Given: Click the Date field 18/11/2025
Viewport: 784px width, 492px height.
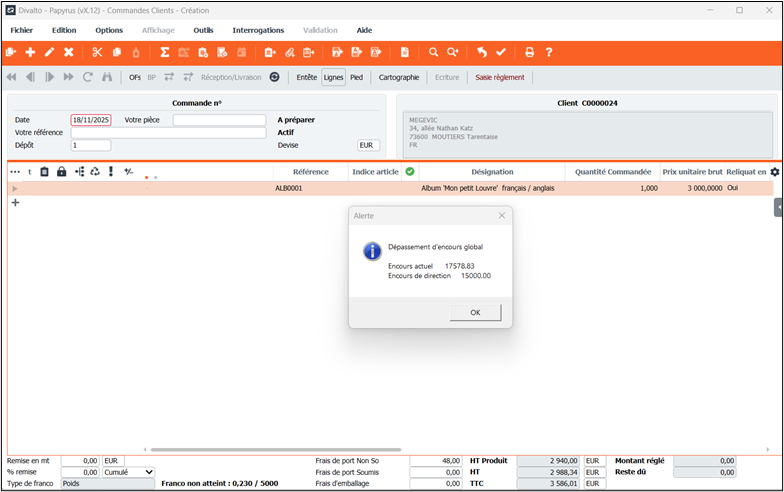Looking at the screenshot, I should [x=90, y=120].
